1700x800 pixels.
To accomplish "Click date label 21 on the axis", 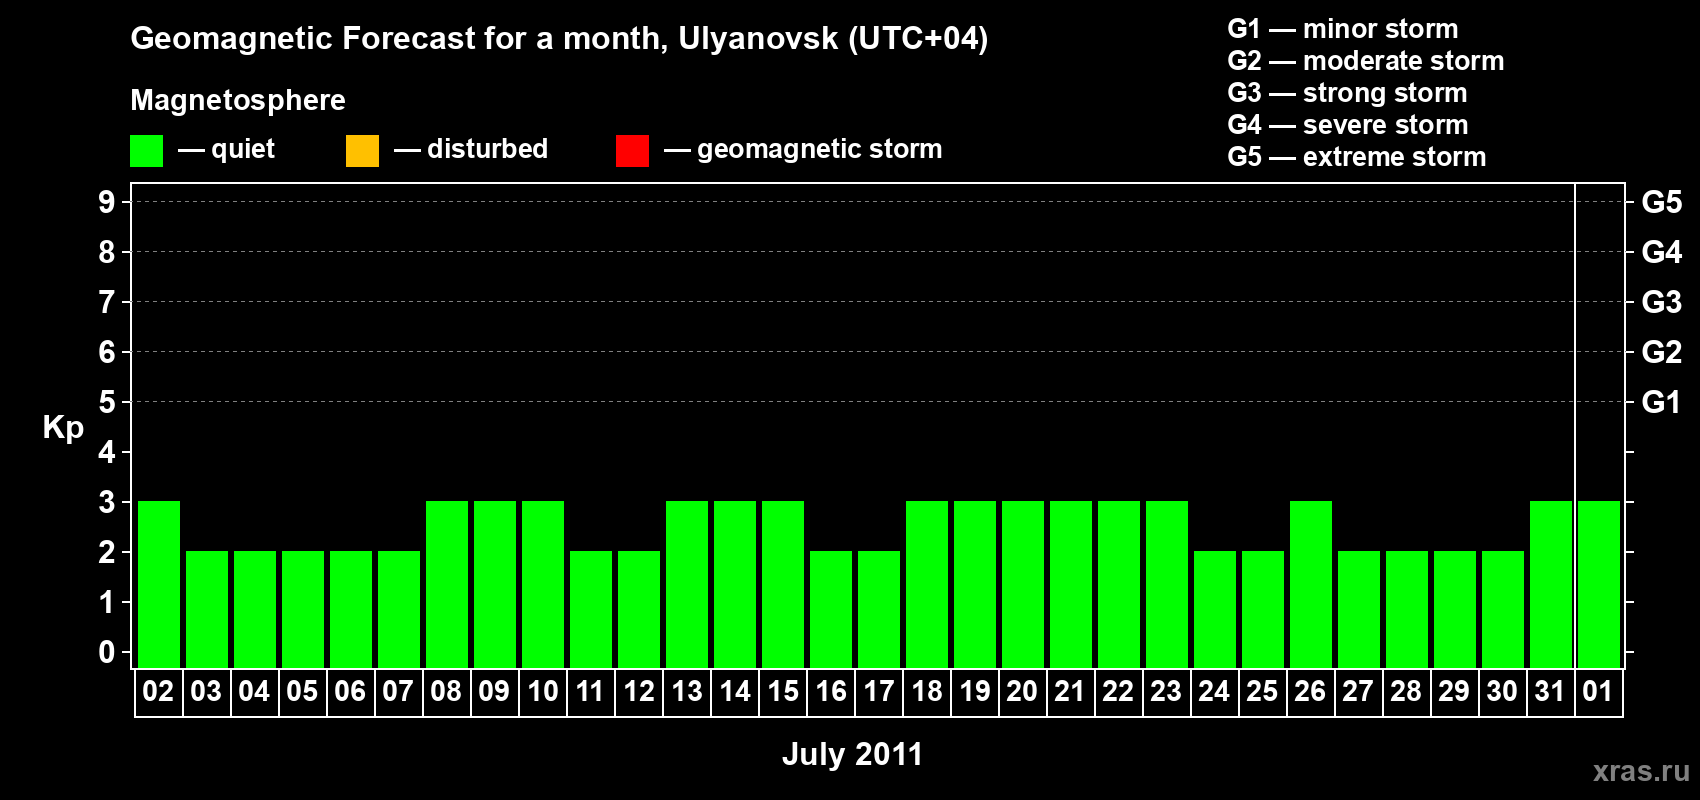I will 1070,691.
